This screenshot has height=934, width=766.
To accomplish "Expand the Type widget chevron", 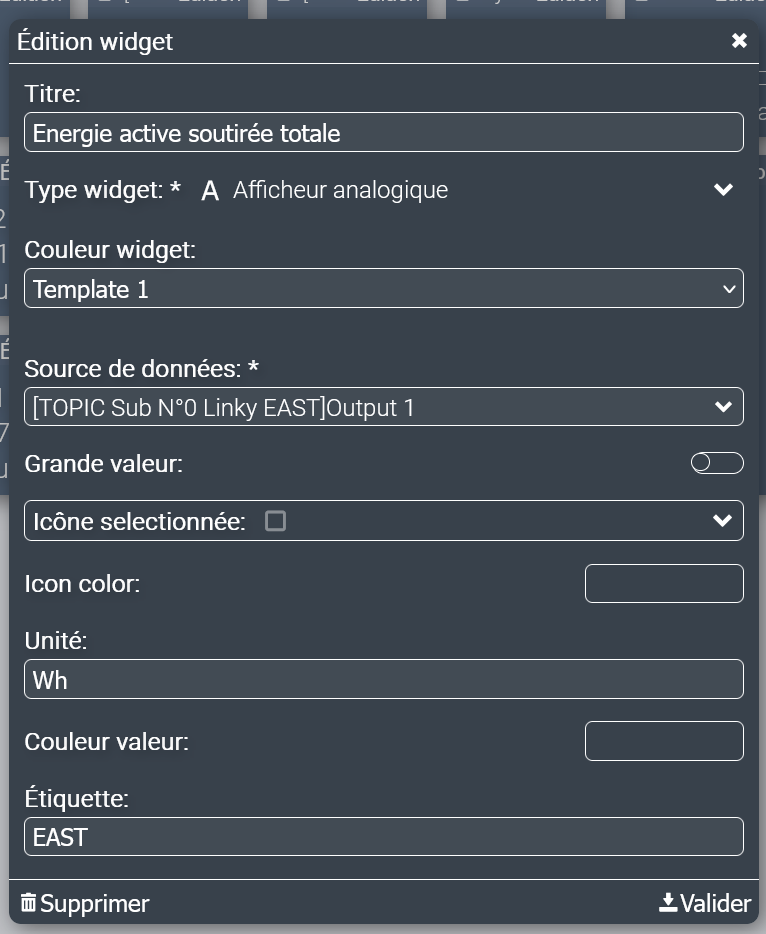I will pos(723,190).
